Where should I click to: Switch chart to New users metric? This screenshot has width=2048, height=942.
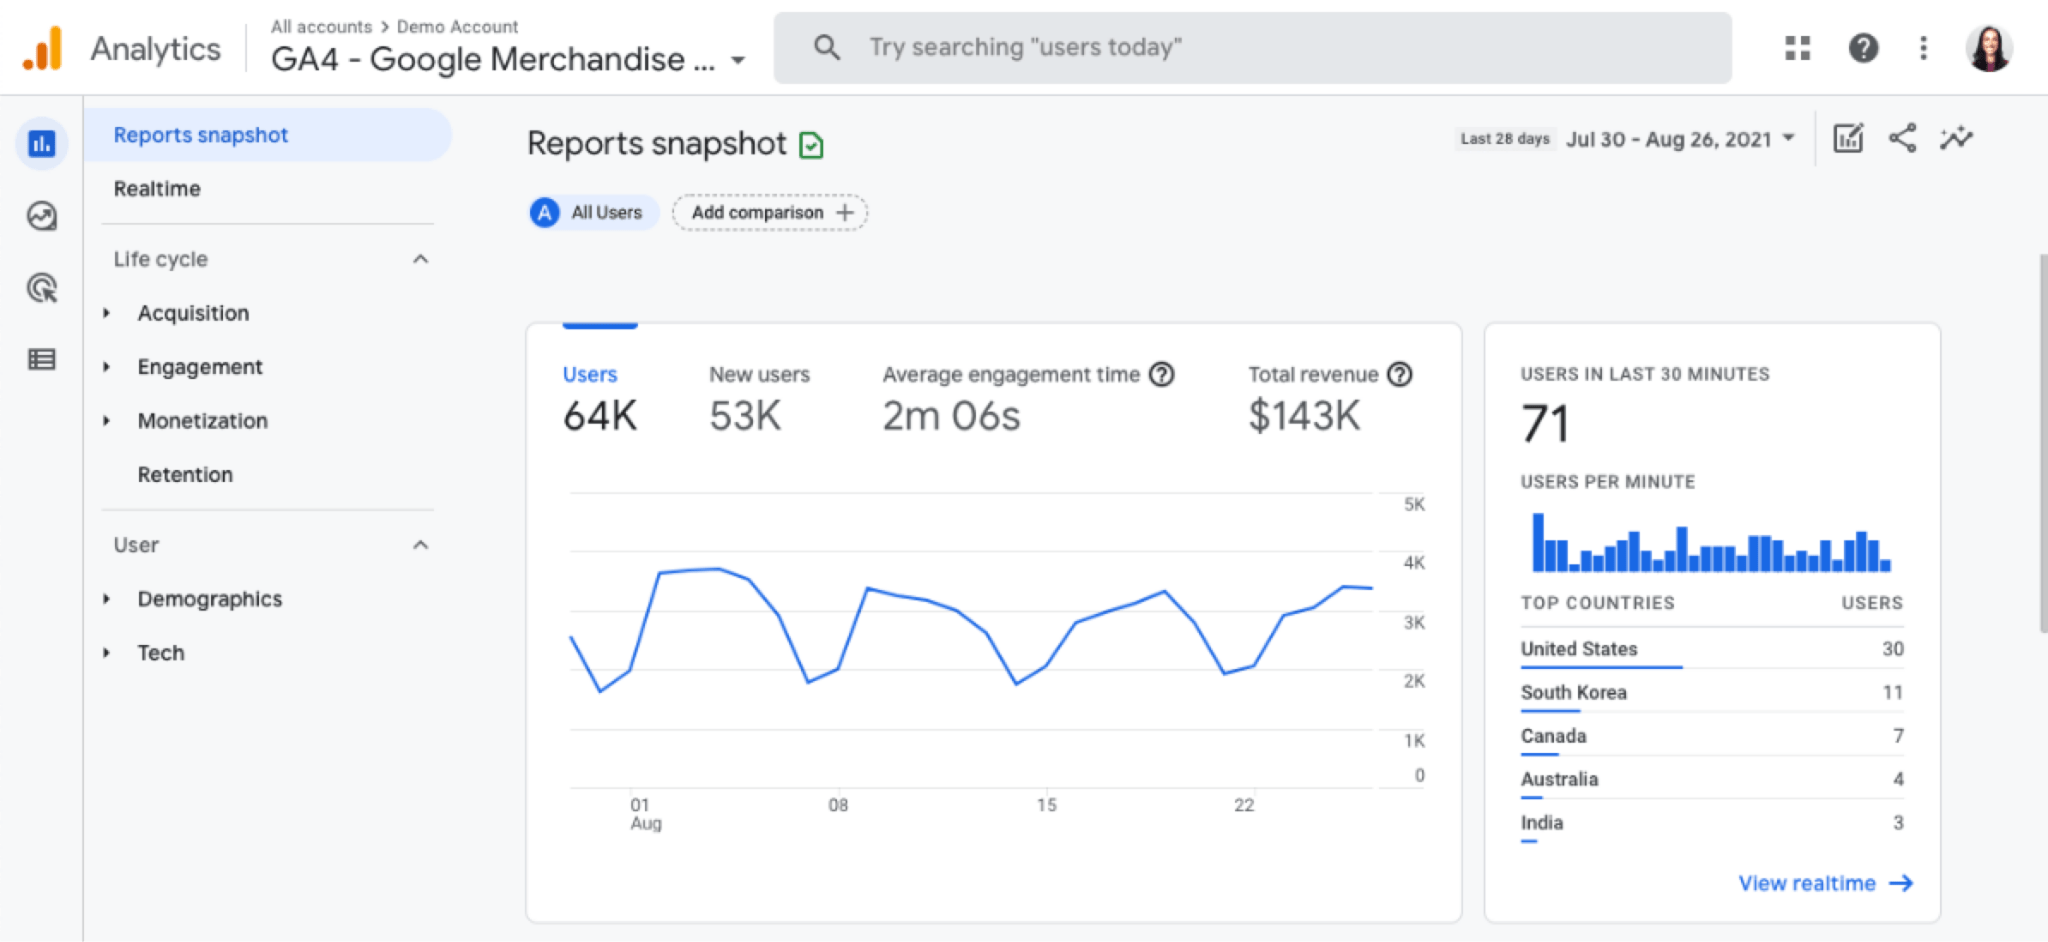[759, 375]
